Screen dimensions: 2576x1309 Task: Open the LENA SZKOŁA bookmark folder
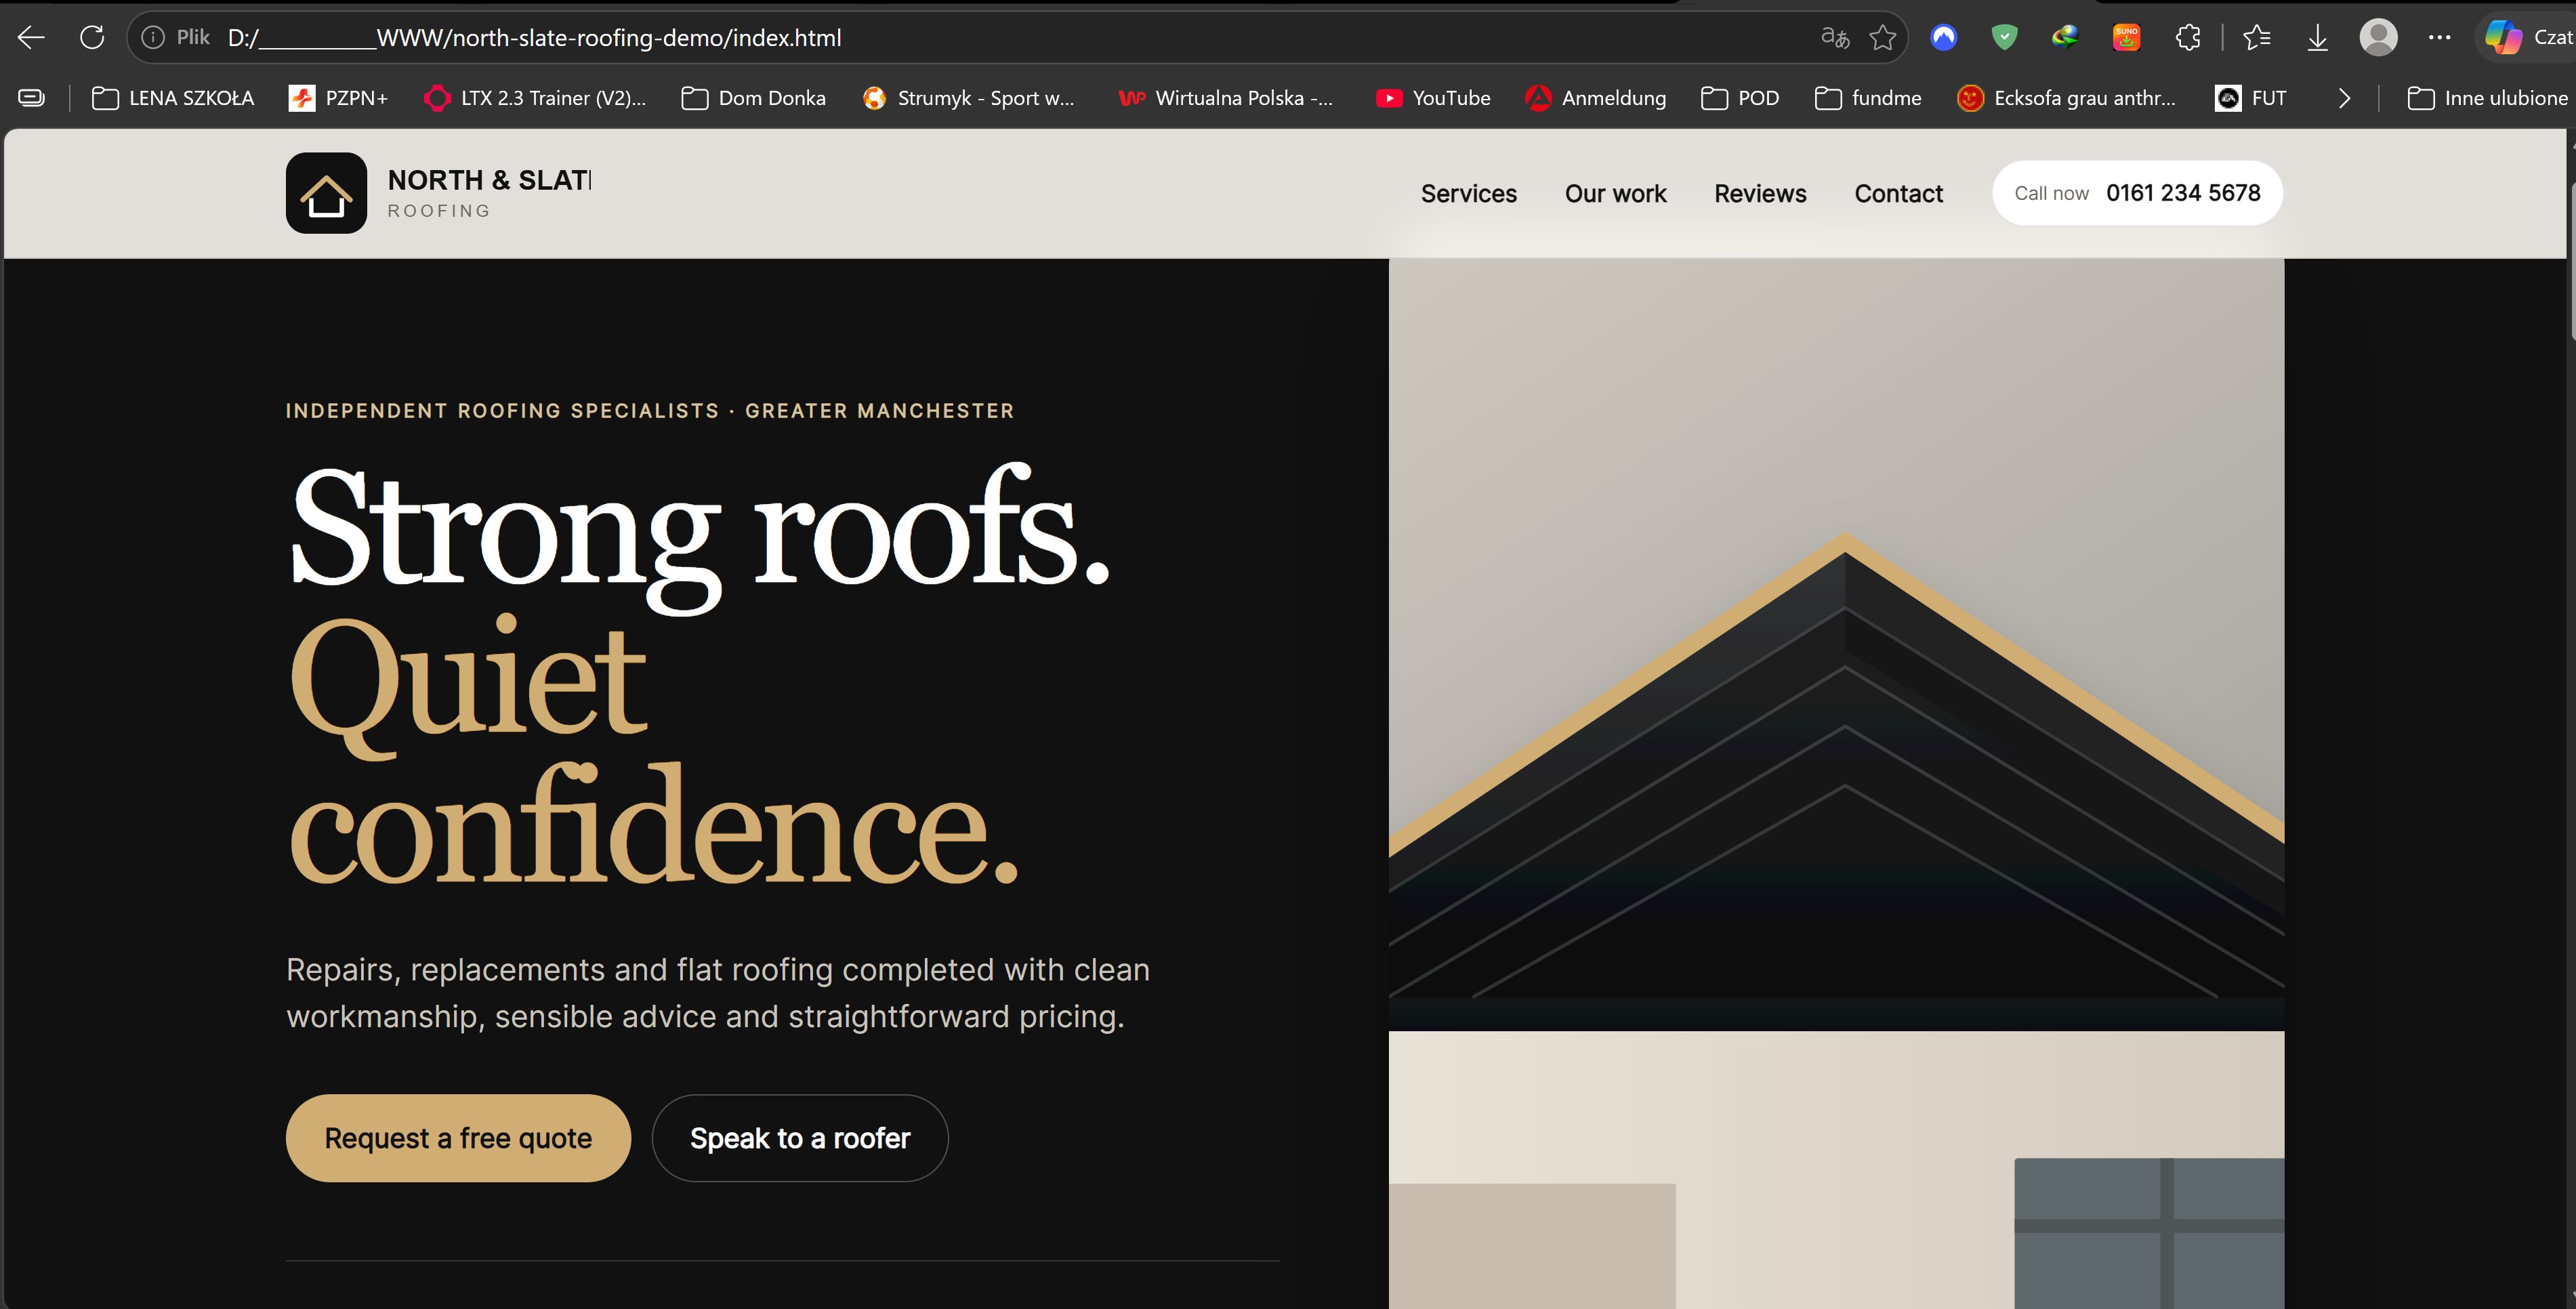[173, 98]
